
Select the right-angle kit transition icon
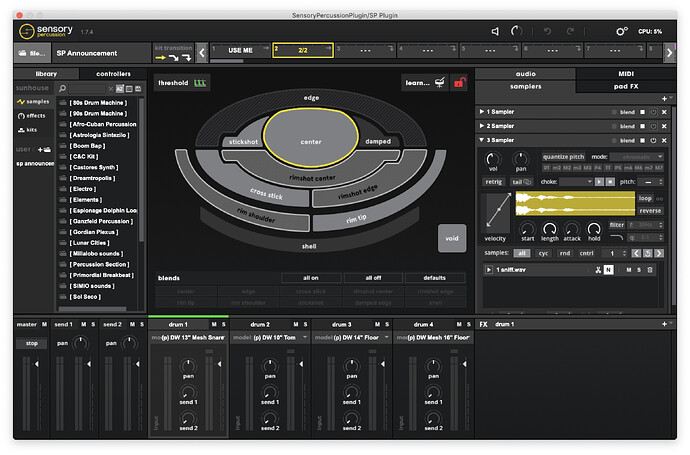coord(187,58)
